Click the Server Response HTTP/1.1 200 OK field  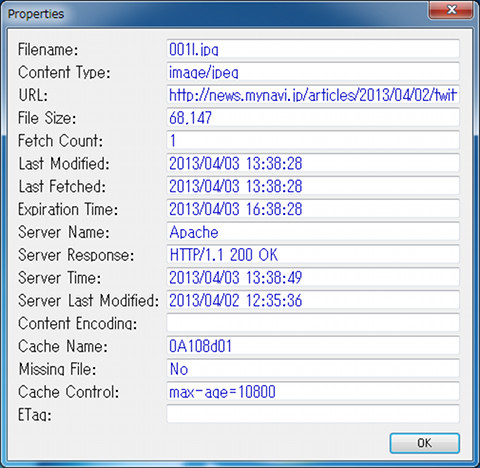(313, 254)
